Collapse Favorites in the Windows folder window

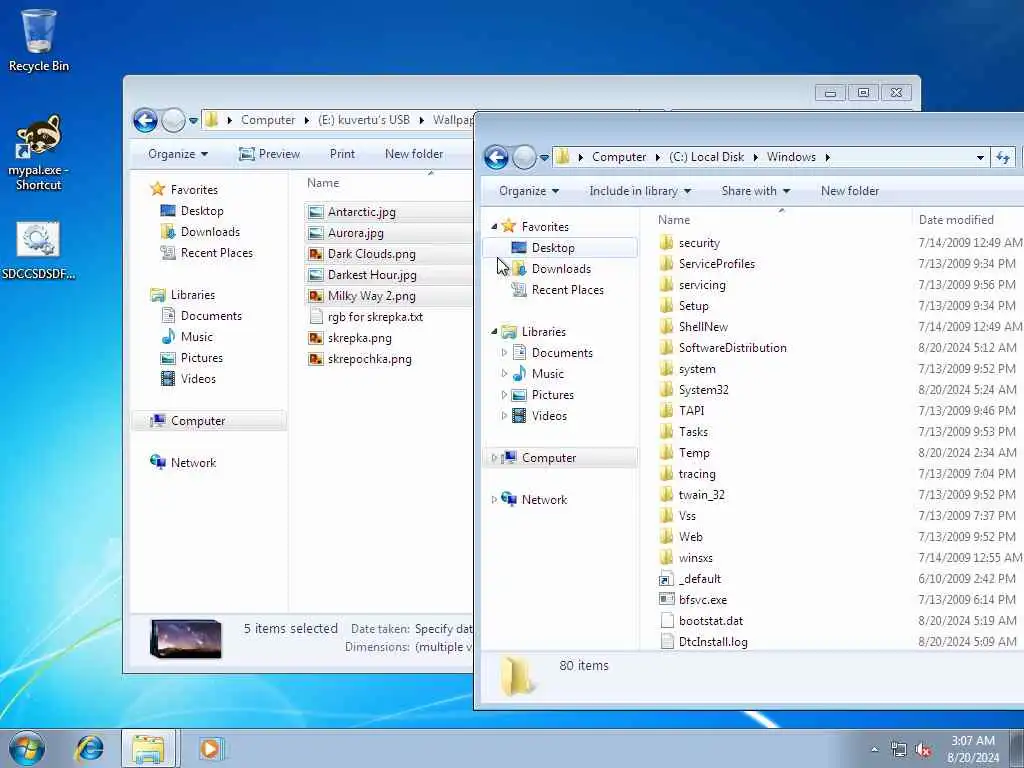click(x=494, y=227)
